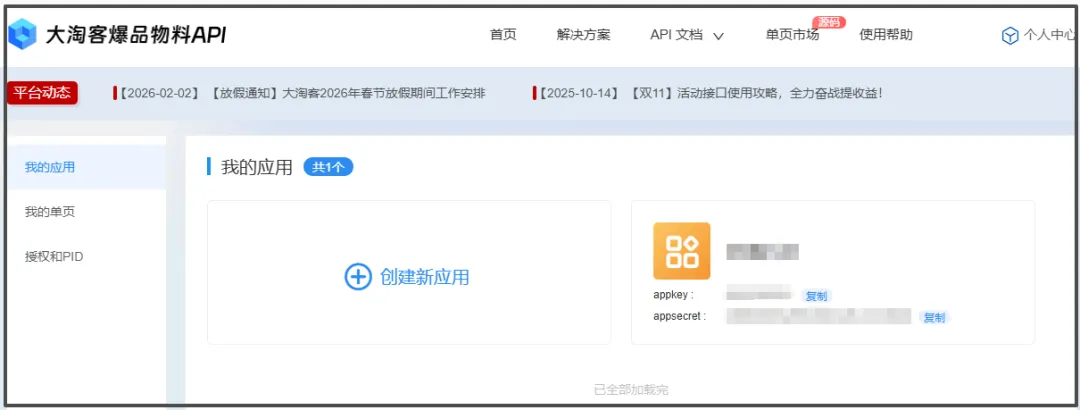Viewport: 1080px width, 410px height.
Task: Click the 已全部加载完 footer text
Action: tap(631, 390)
